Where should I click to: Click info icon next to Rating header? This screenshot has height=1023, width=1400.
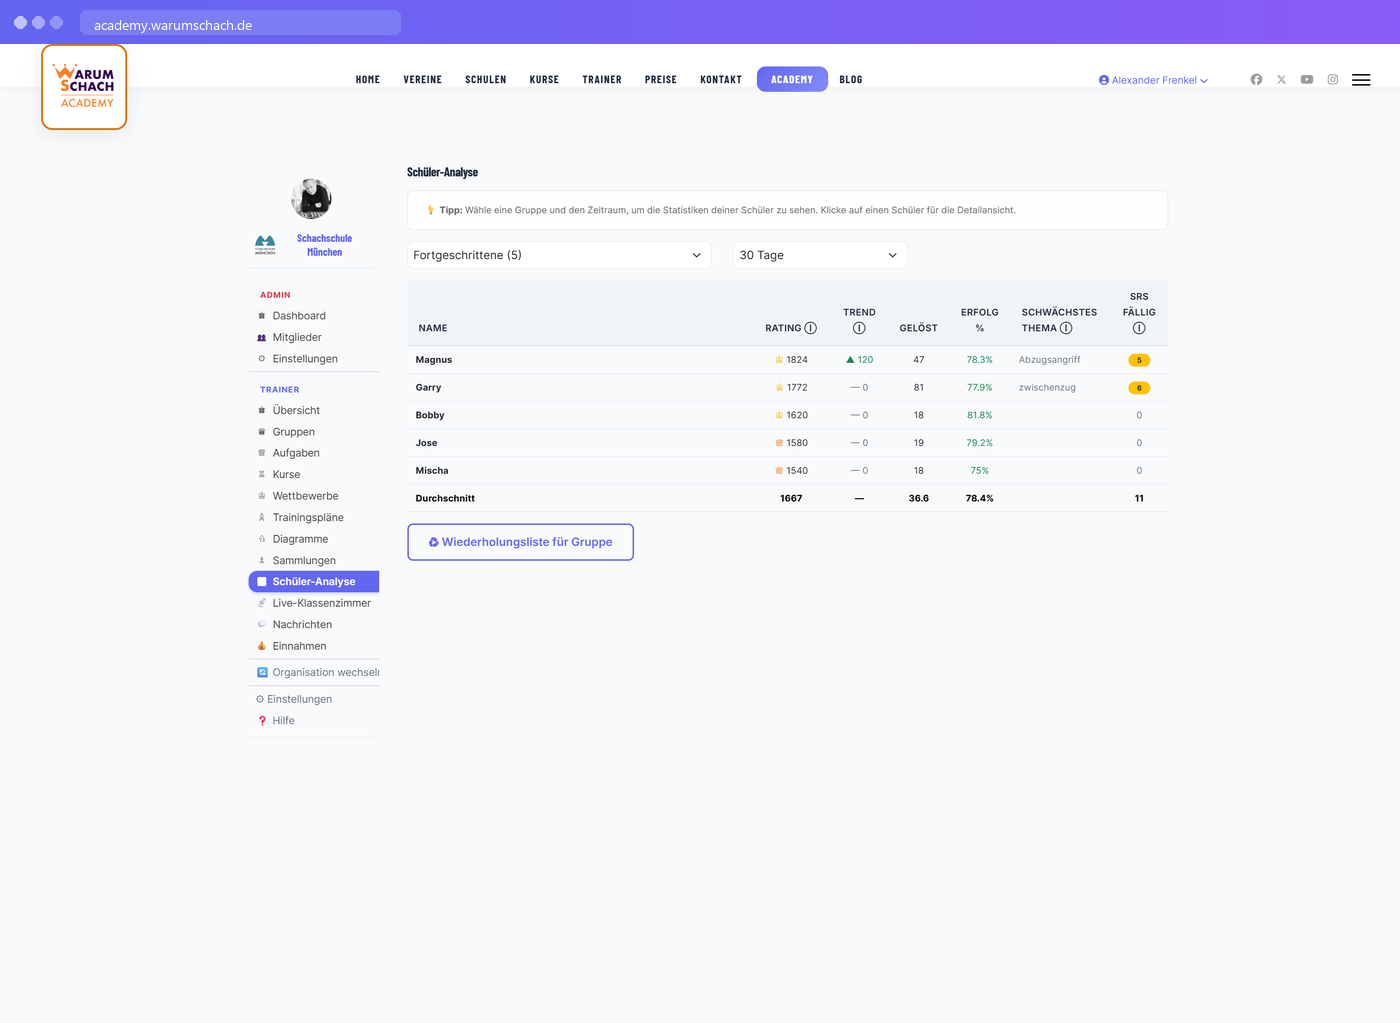click(x=811, y=328)
